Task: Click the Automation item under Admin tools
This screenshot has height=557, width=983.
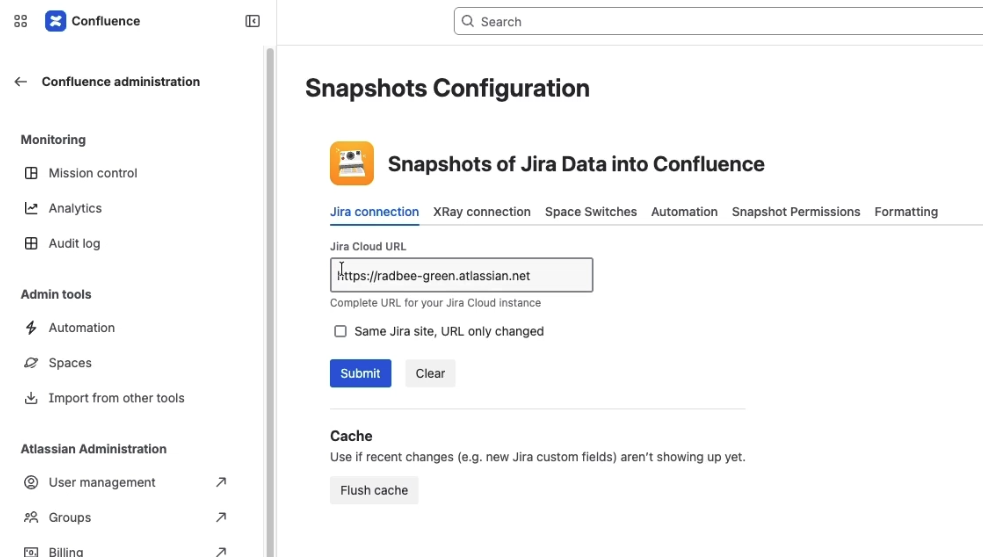Action: (x=81, y=327)
